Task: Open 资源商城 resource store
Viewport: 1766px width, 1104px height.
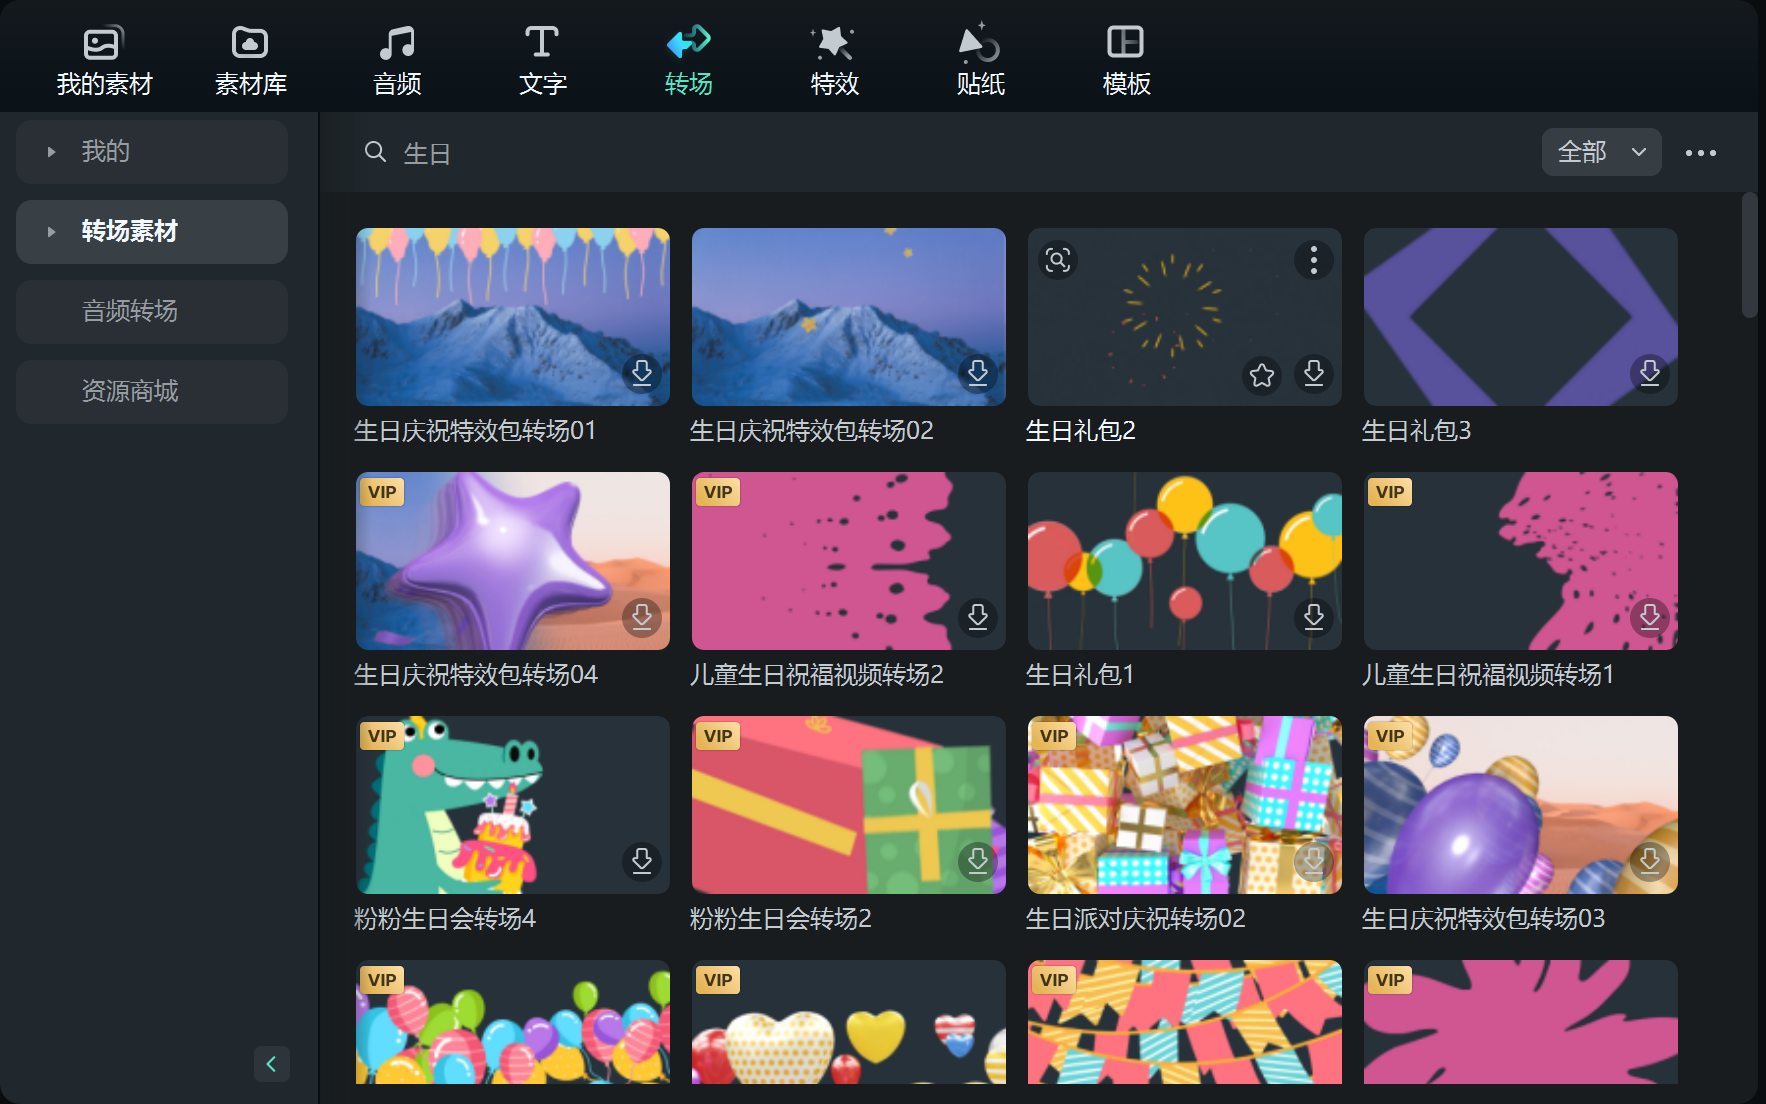Action: pyautogui.click(x=152, y=391)
